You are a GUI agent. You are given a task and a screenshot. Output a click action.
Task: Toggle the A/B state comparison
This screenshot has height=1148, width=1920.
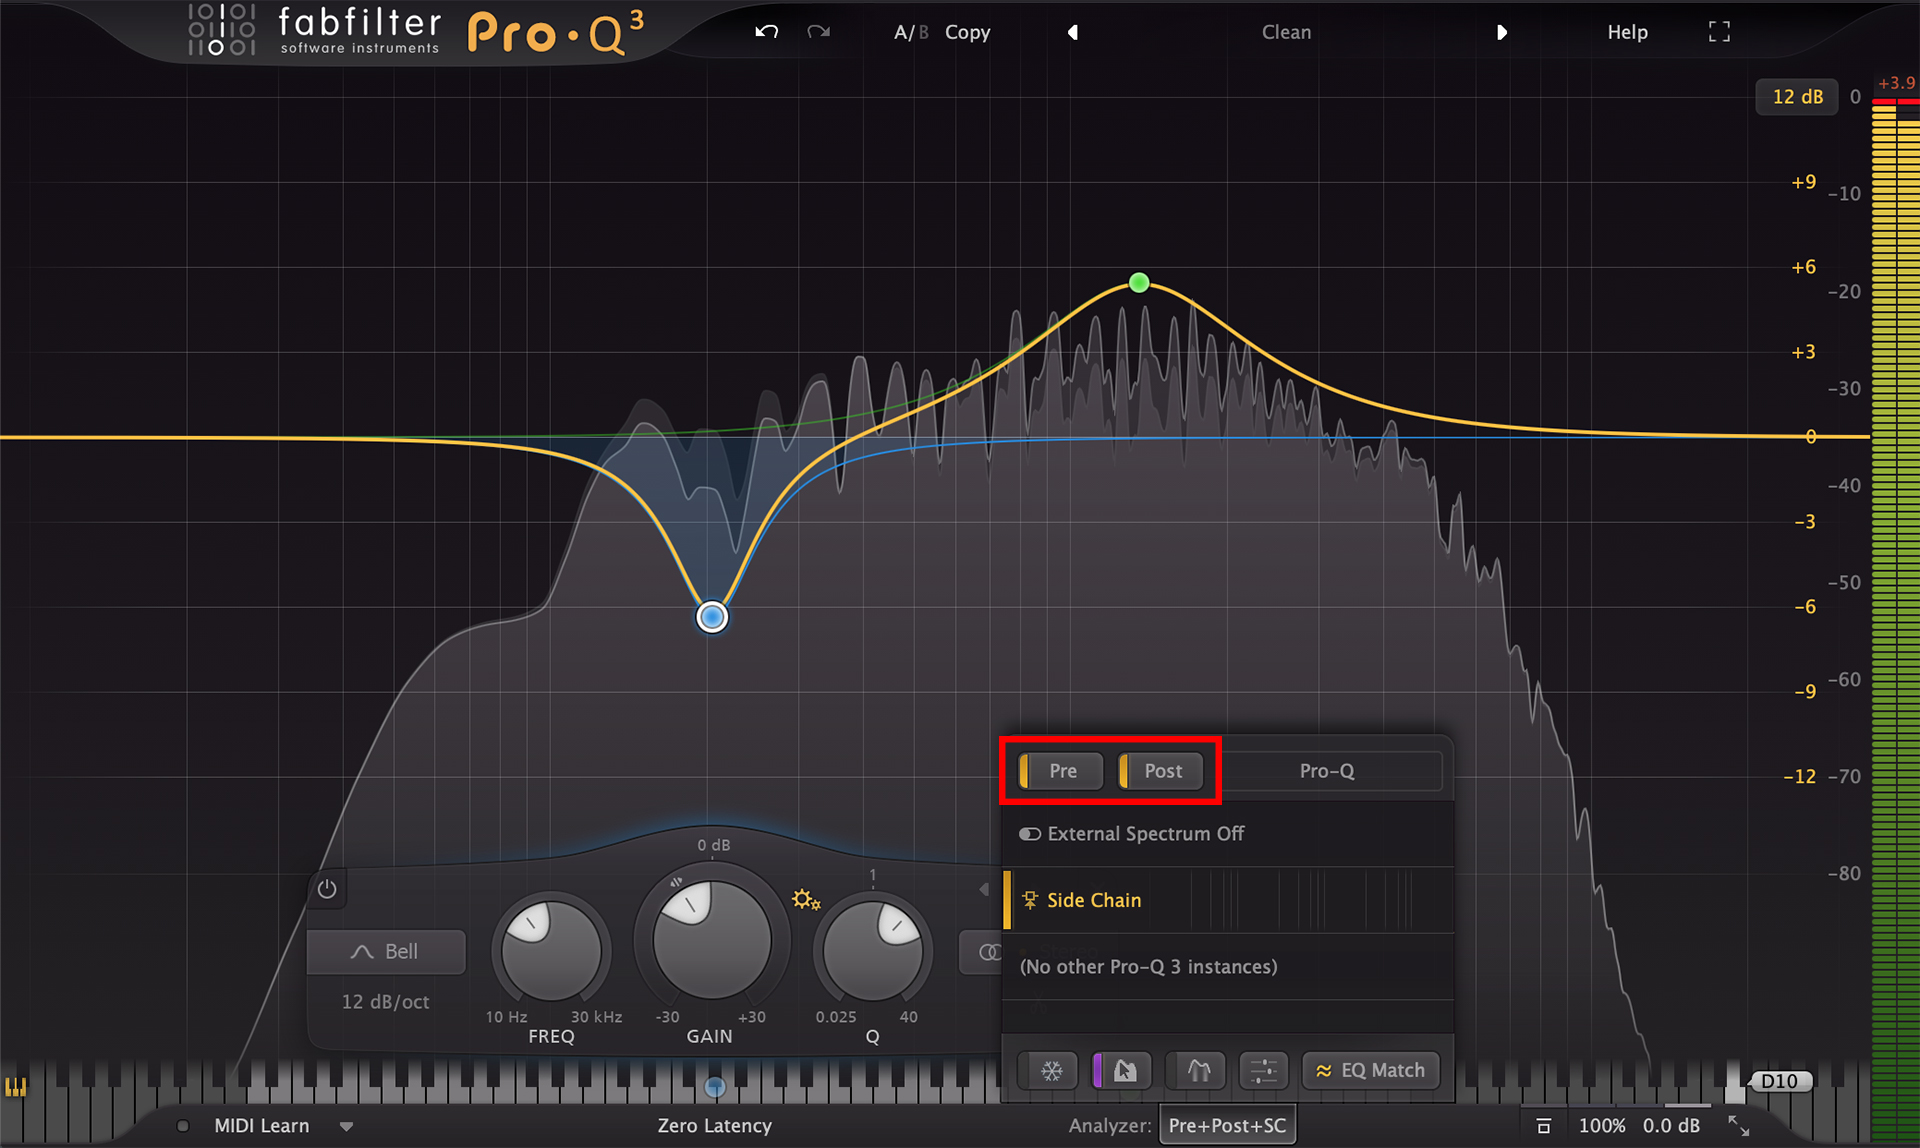tap(911, 32)
